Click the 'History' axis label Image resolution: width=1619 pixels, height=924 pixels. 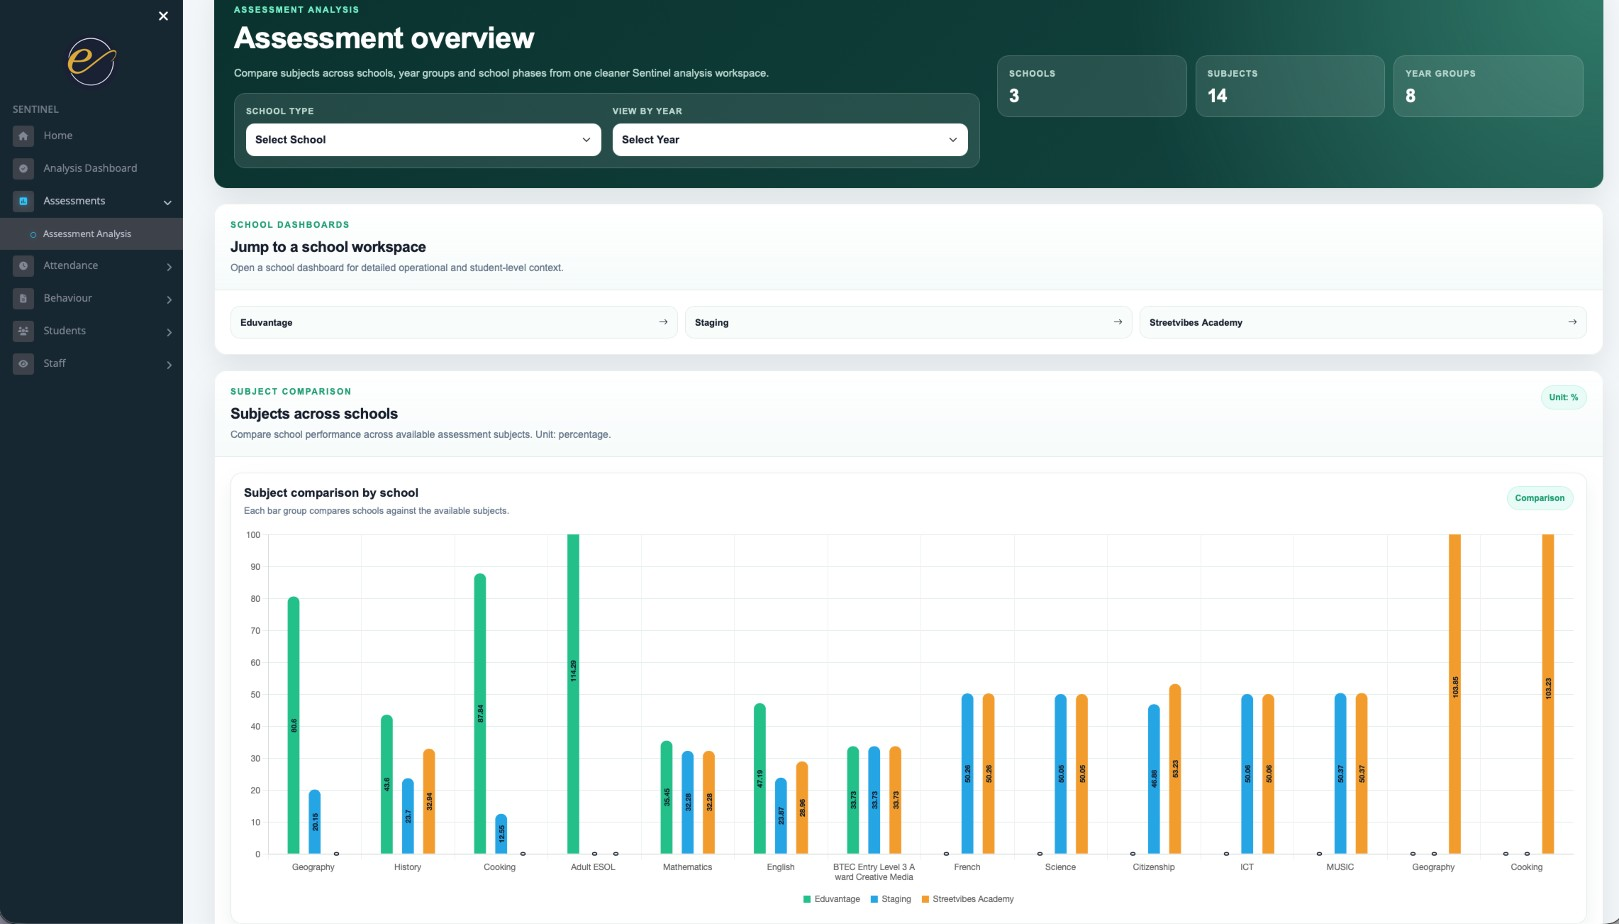(x=407, y=867)
